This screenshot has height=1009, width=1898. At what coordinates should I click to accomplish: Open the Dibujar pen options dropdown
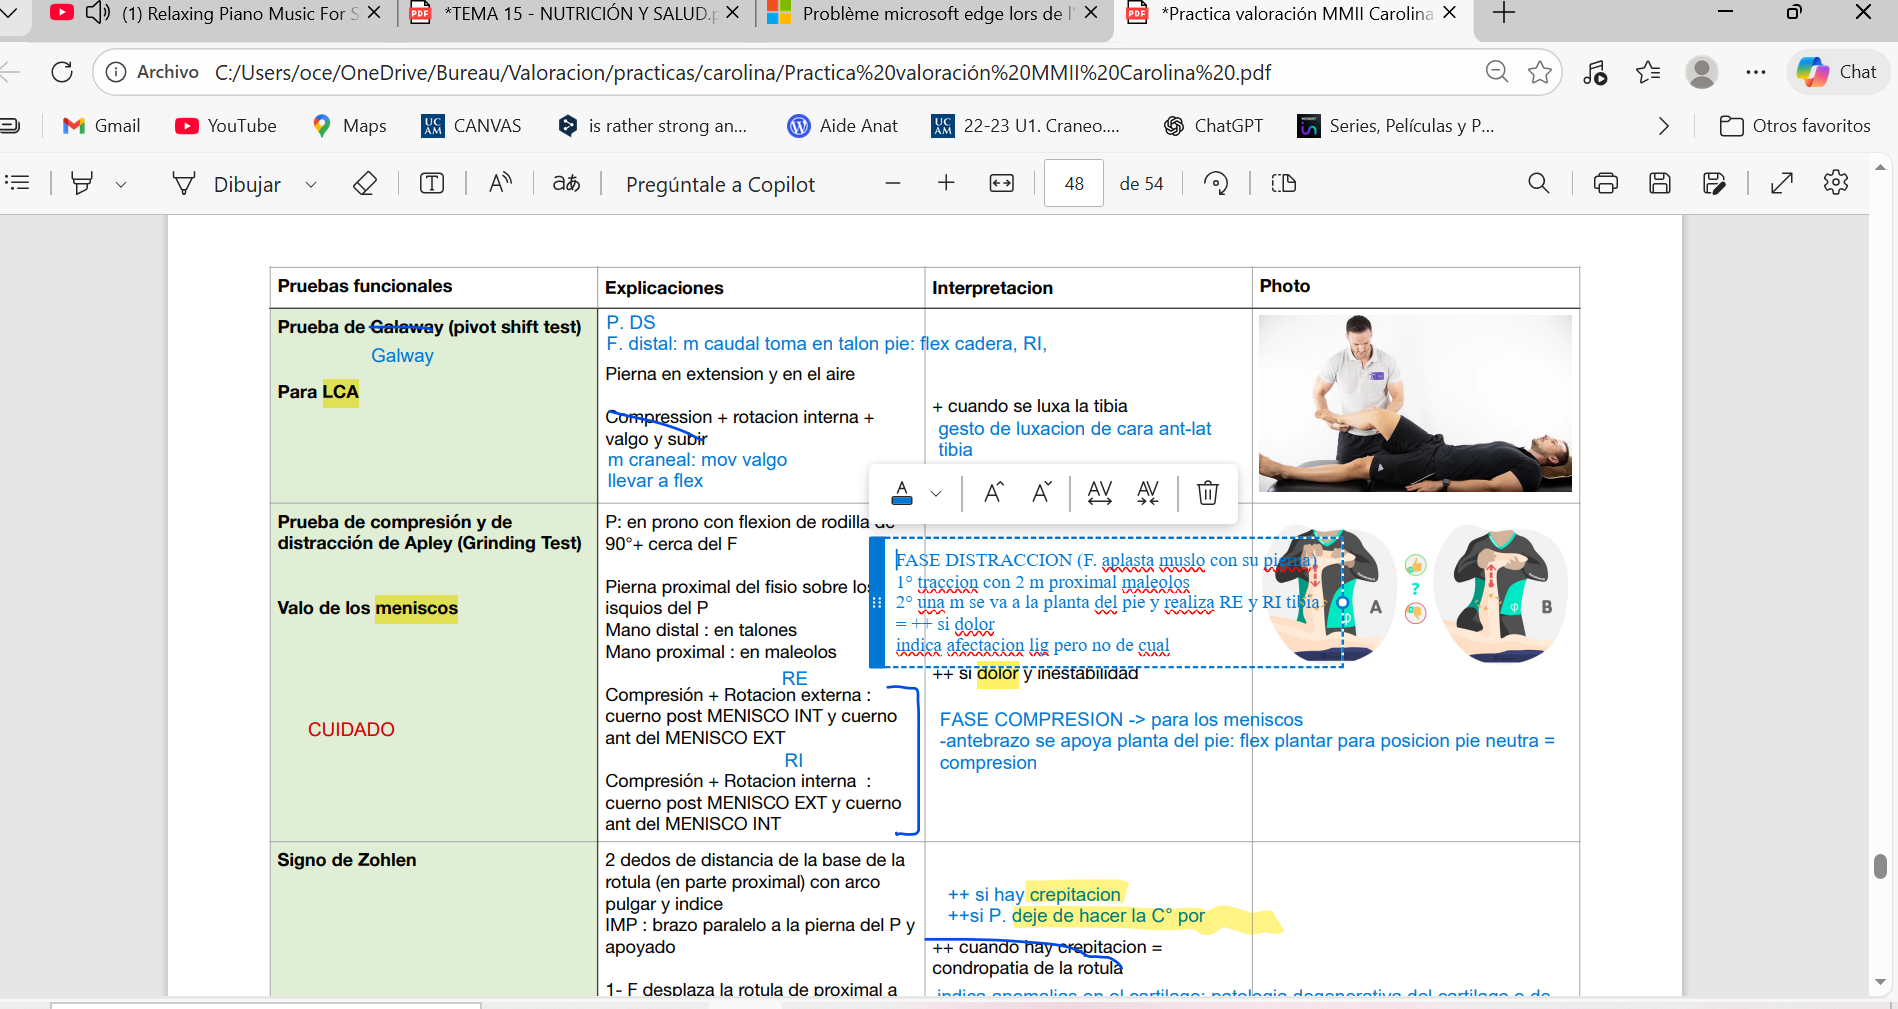point(311,183)
